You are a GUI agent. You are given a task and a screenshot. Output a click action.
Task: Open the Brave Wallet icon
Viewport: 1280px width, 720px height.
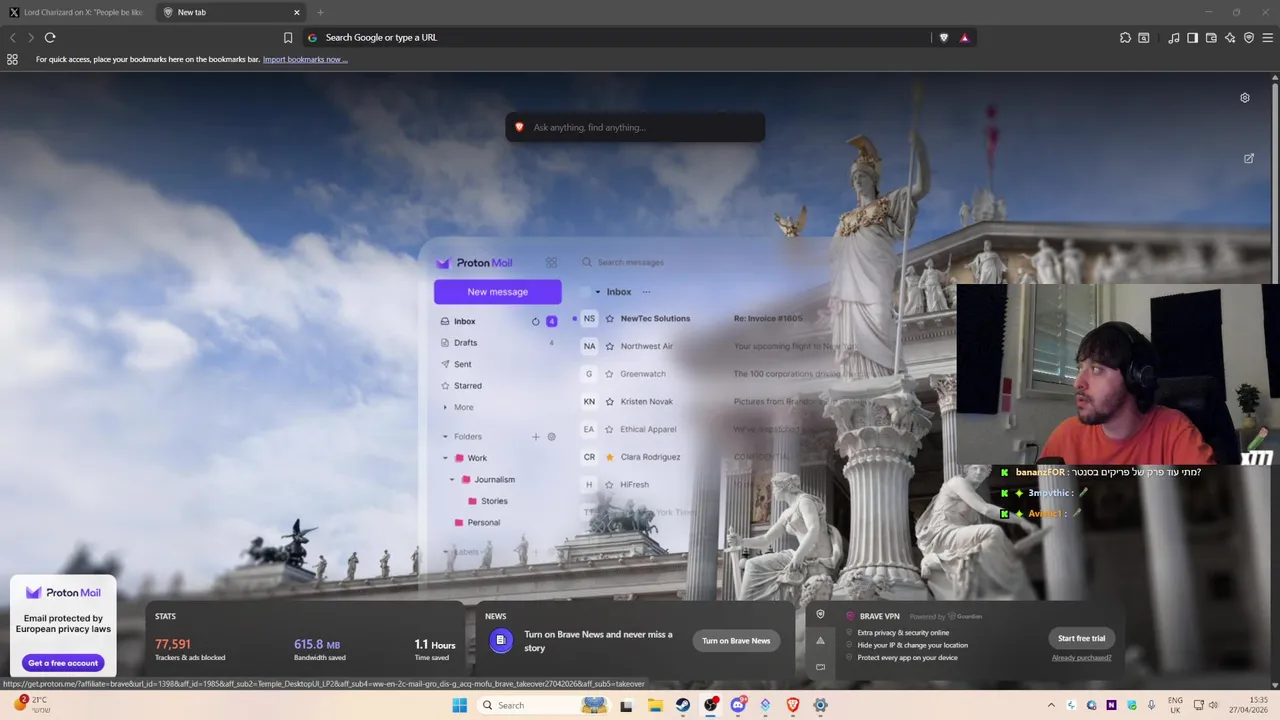tap(1211, 37)
